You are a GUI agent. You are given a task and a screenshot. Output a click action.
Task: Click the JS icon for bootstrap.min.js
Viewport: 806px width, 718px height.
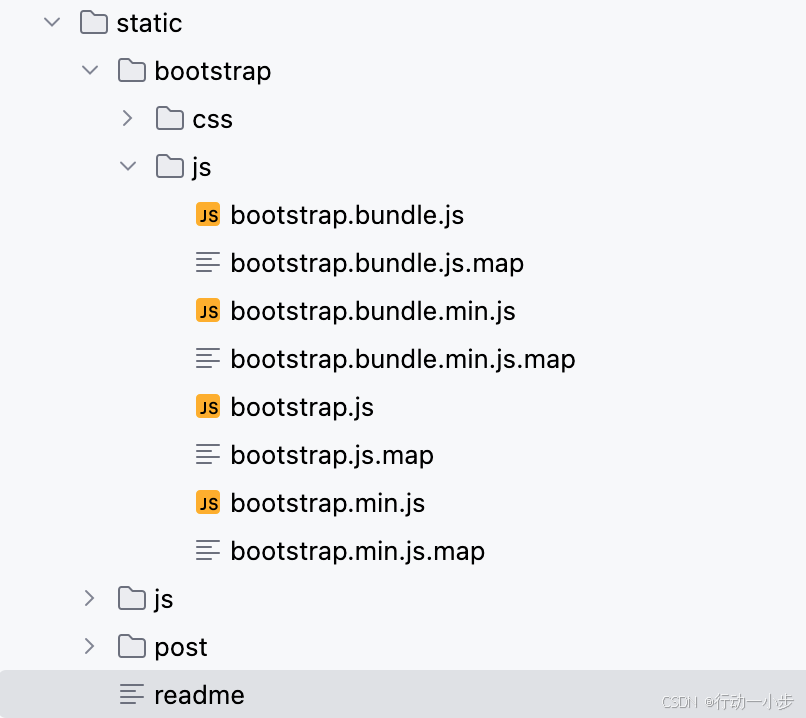point(208,502)
